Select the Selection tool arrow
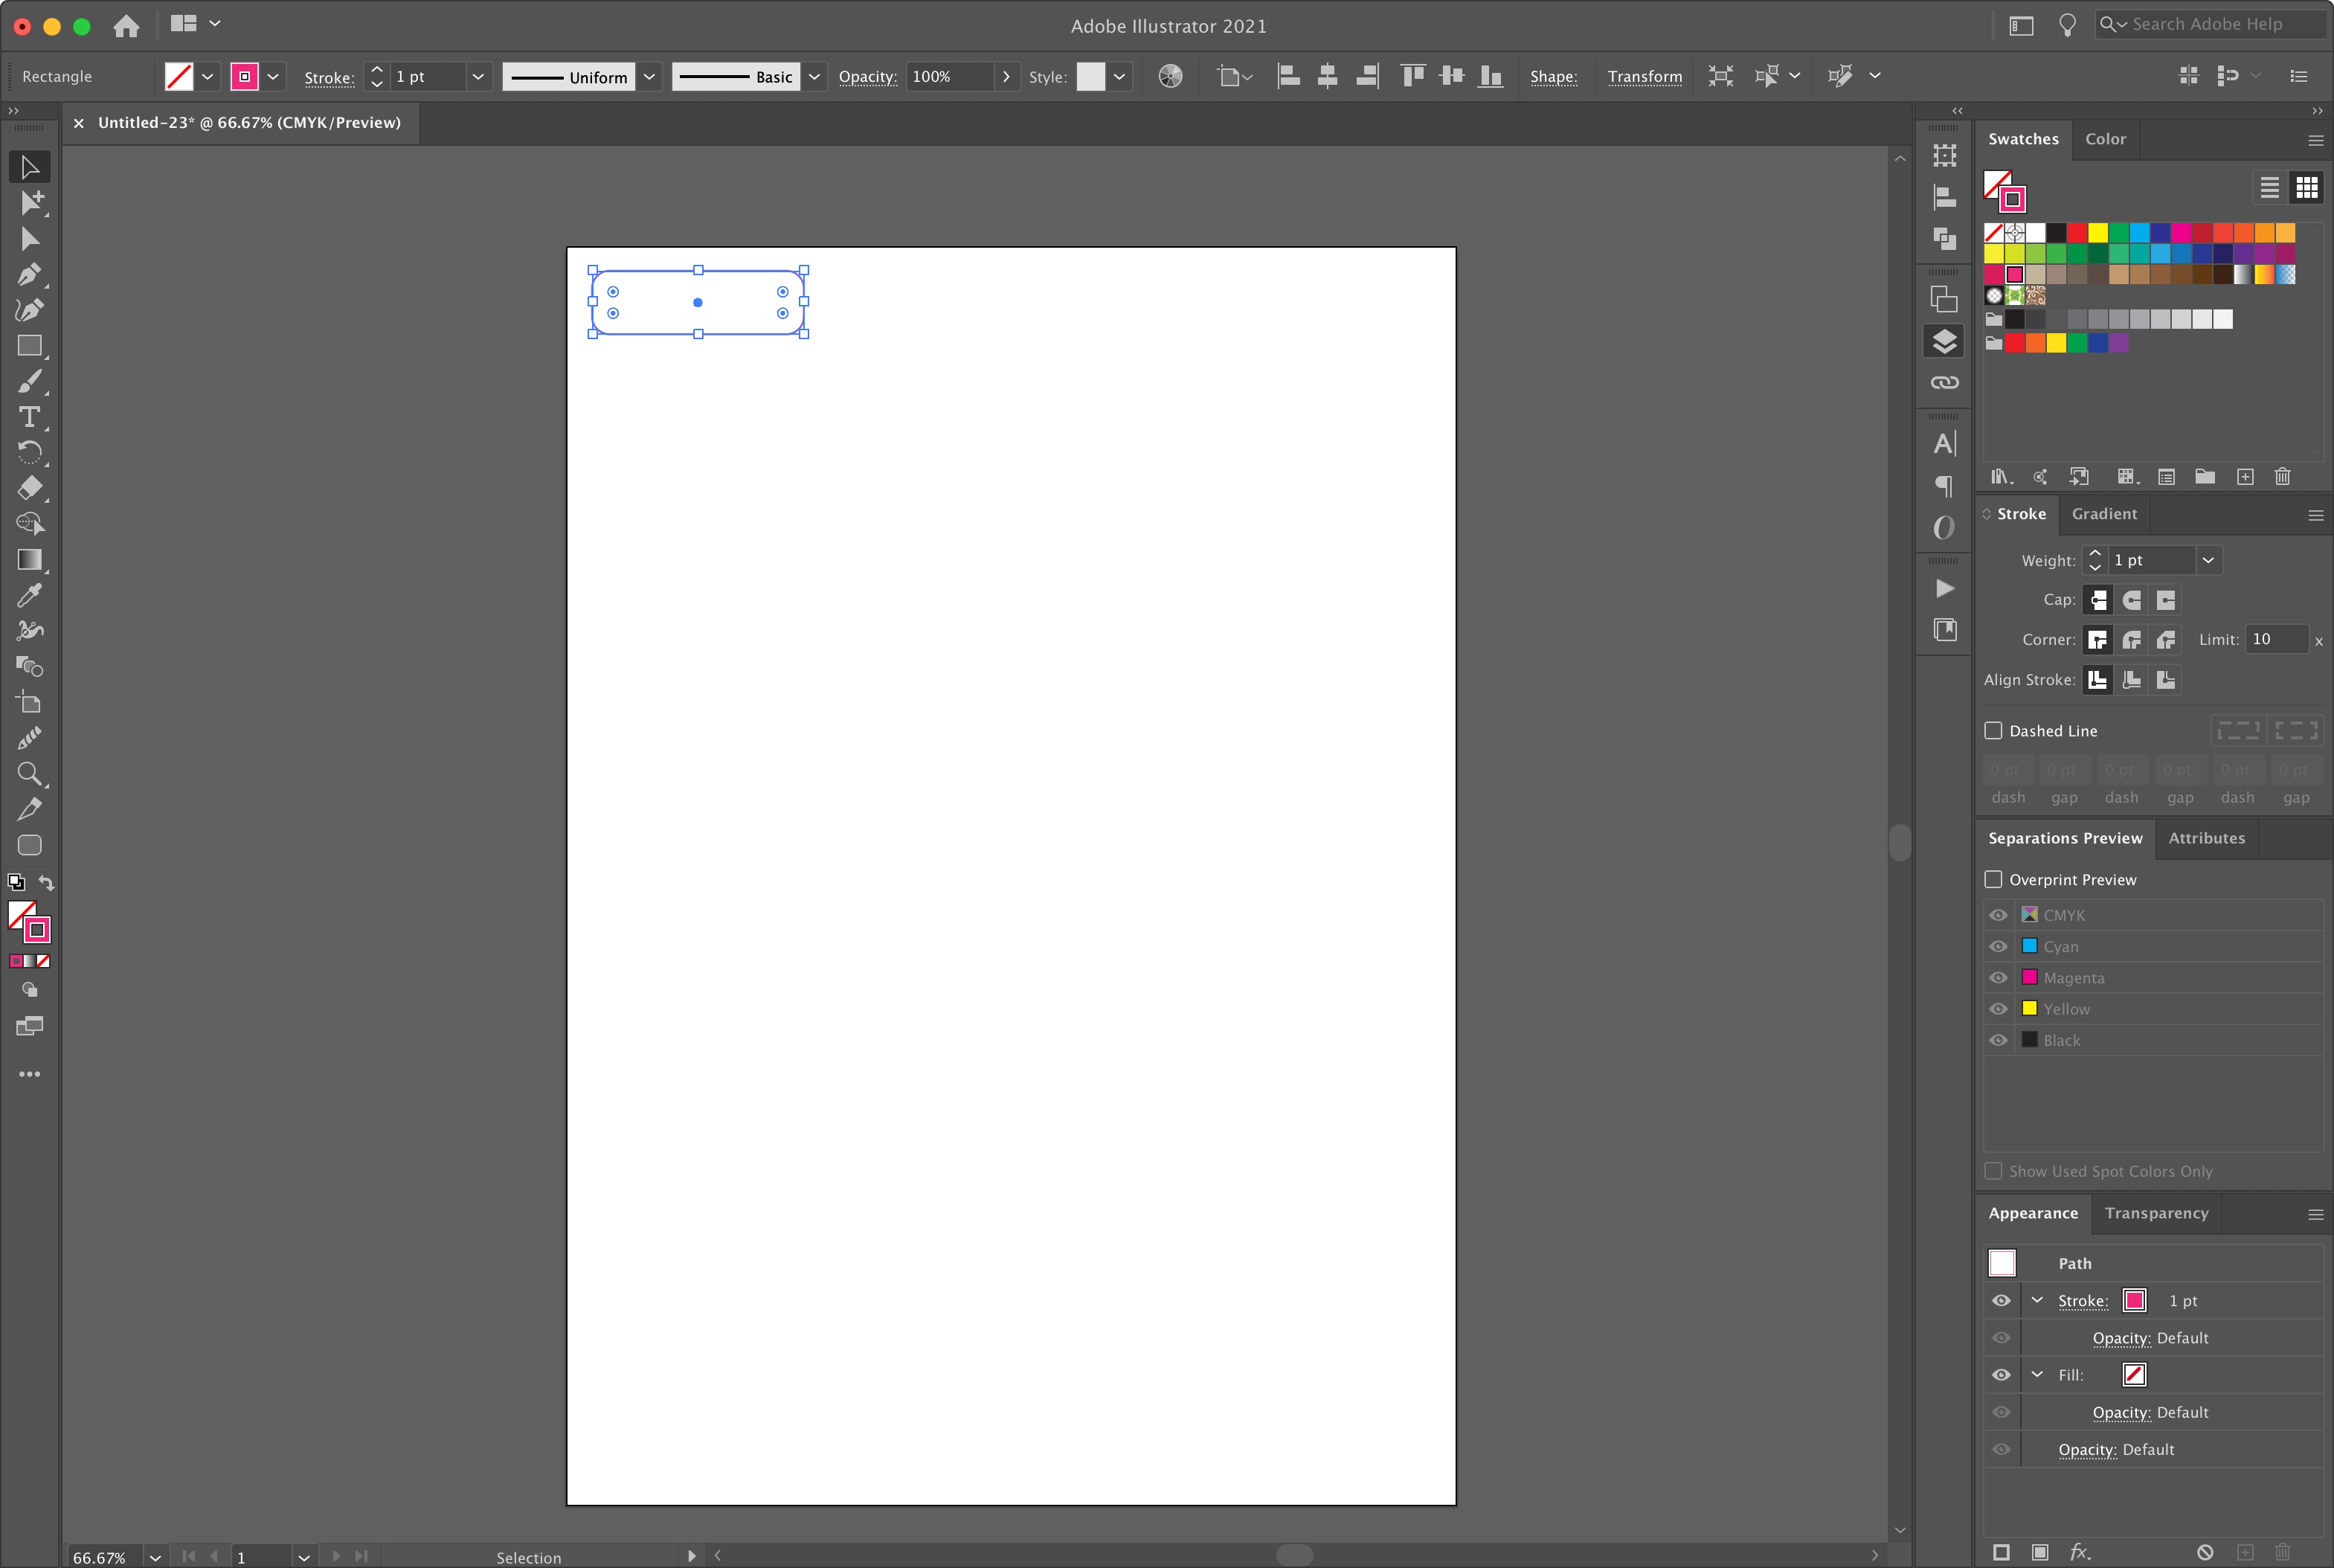 29,167
